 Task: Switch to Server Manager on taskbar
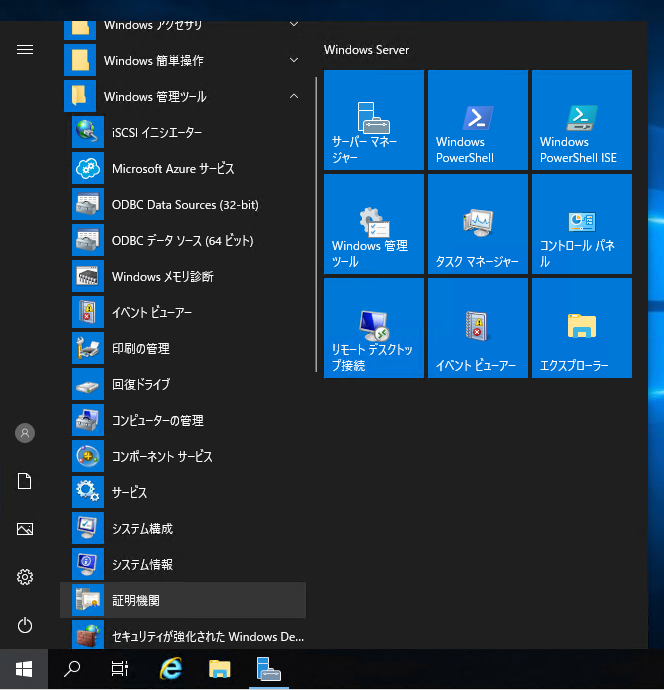[x=268, y=669]
